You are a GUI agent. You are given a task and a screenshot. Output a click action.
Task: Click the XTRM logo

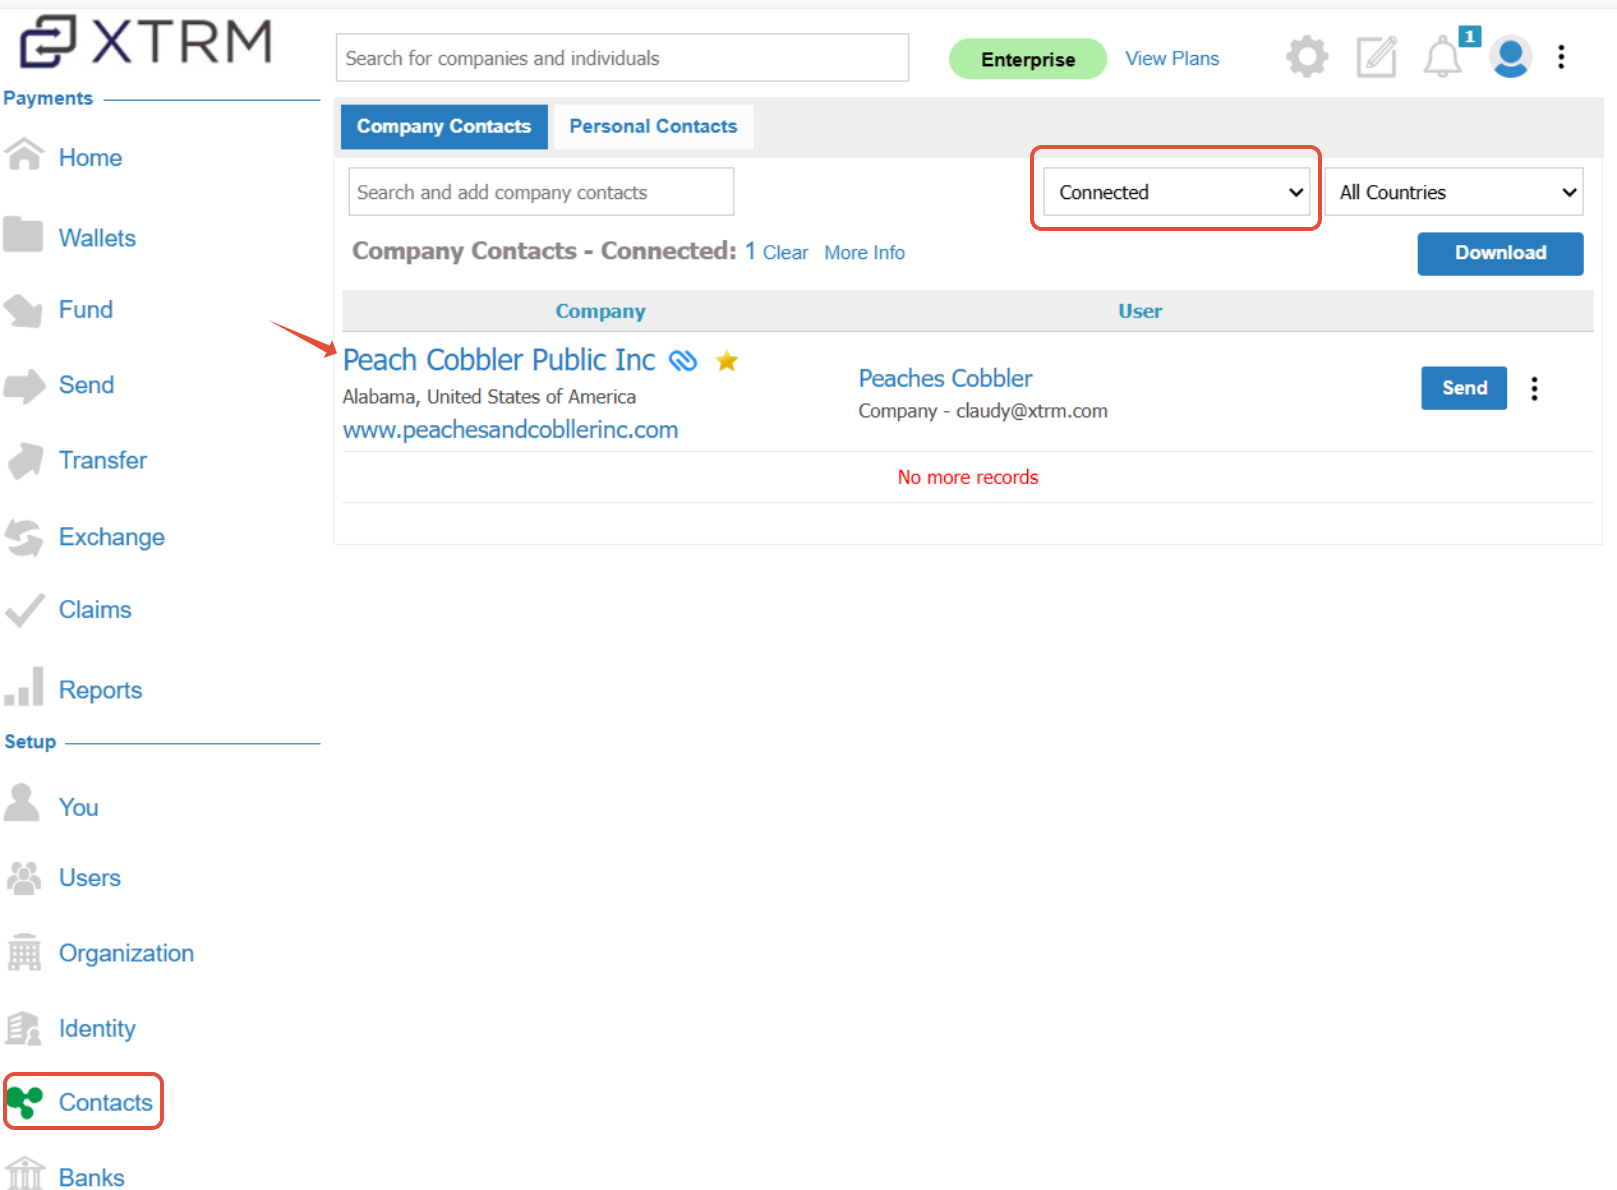[x=146, y=41]
